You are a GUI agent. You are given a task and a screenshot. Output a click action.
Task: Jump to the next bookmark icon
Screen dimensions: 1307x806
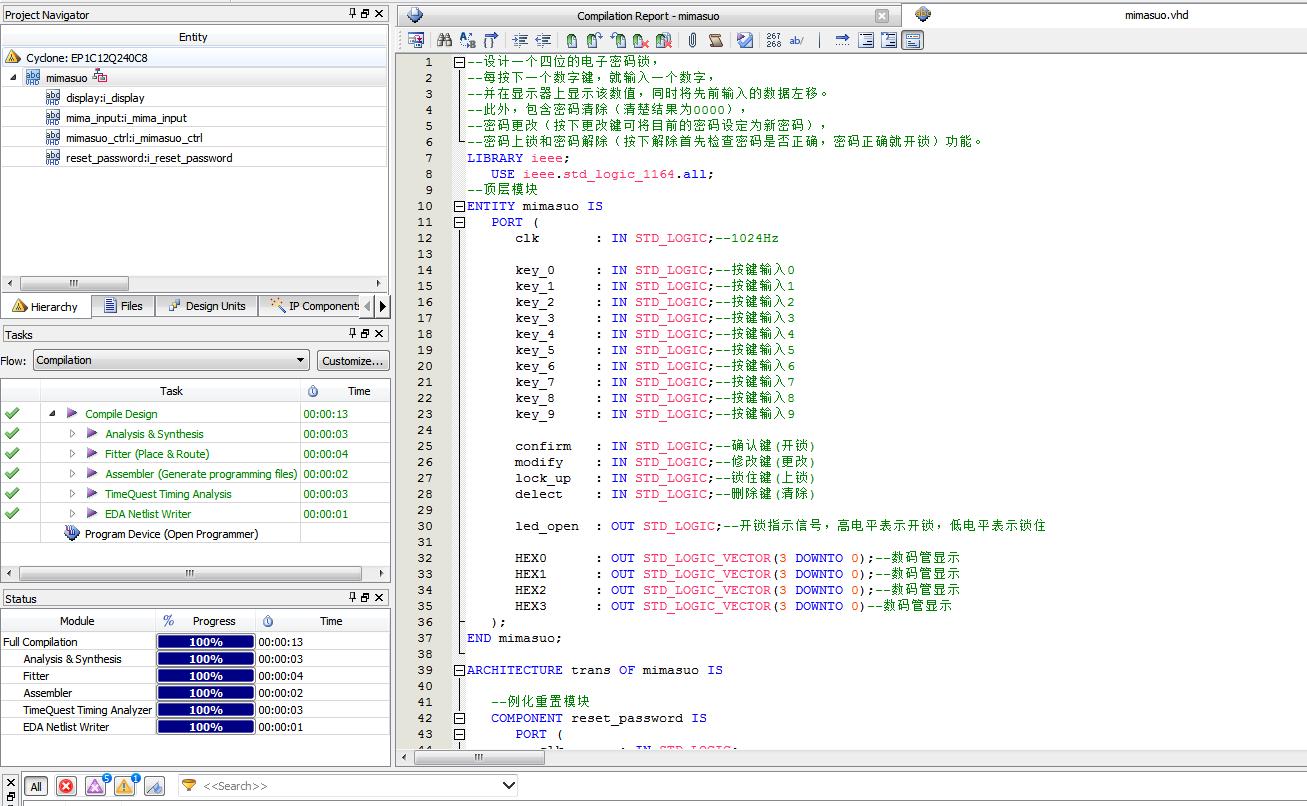pos(595,40)
